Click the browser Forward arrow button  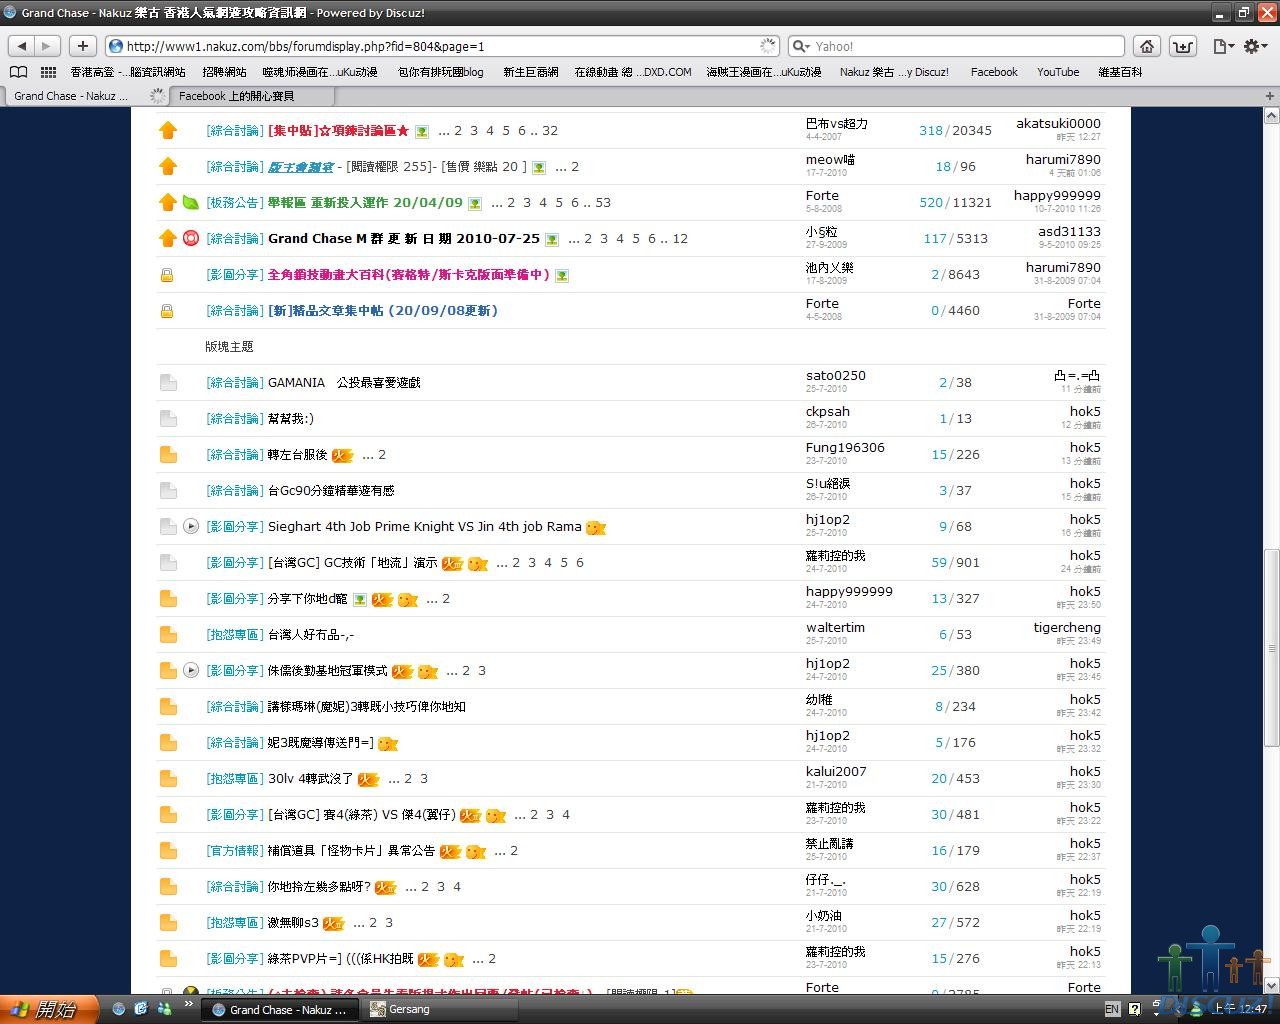pos(46,46)
